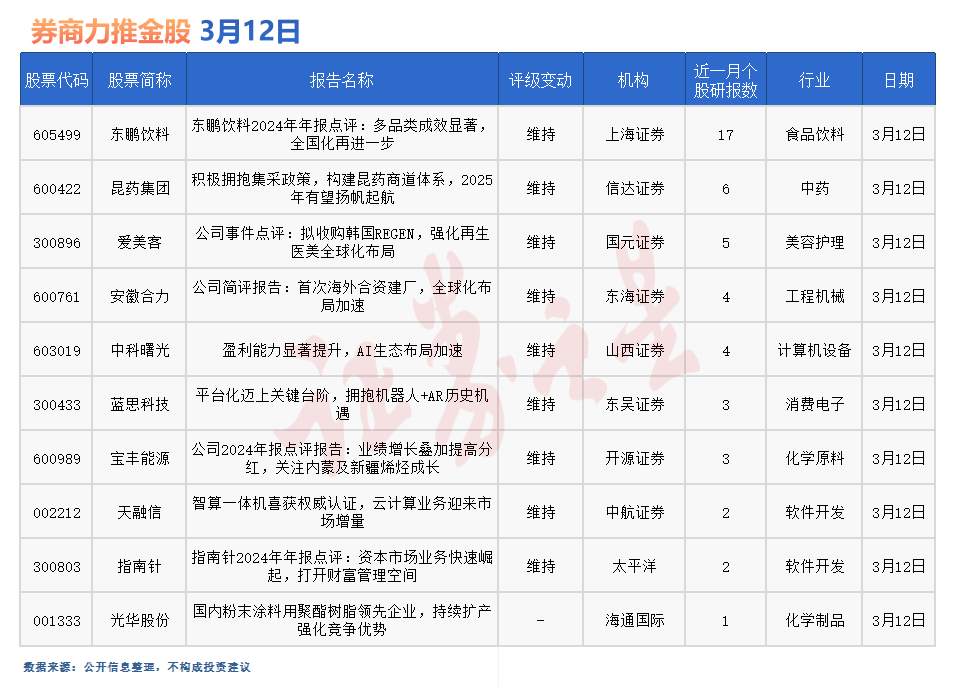The height and width of the screenshot is (691, 967).
Task: Click the 近一月个股研报数 column header
Action: 725,81
